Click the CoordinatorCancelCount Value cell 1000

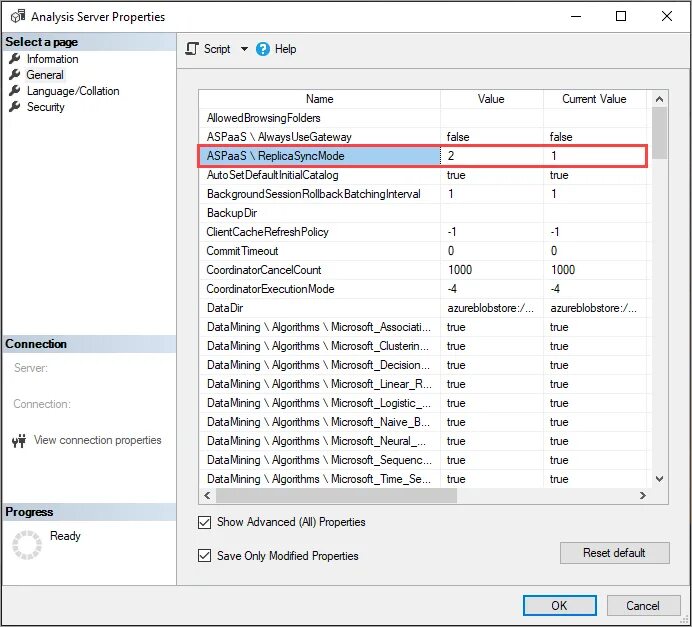click(491, 270)
